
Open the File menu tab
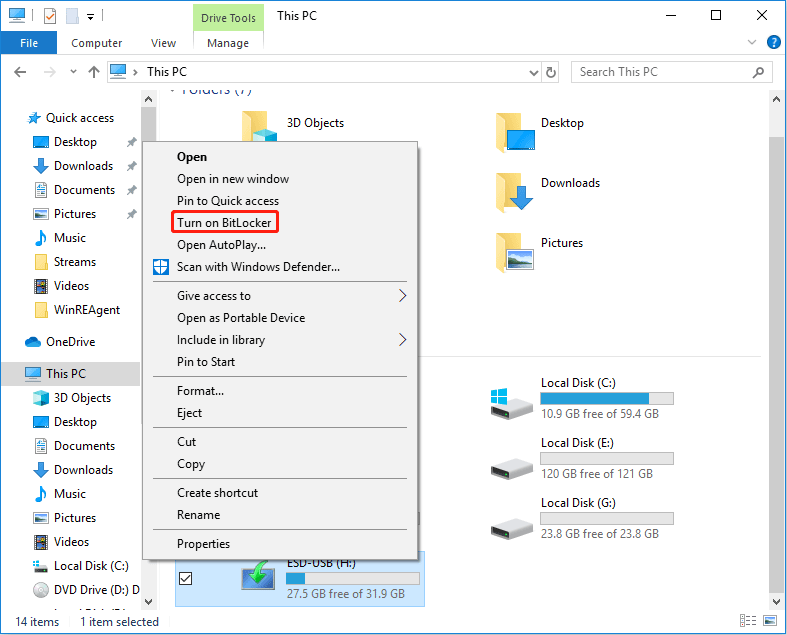[29, 43]
